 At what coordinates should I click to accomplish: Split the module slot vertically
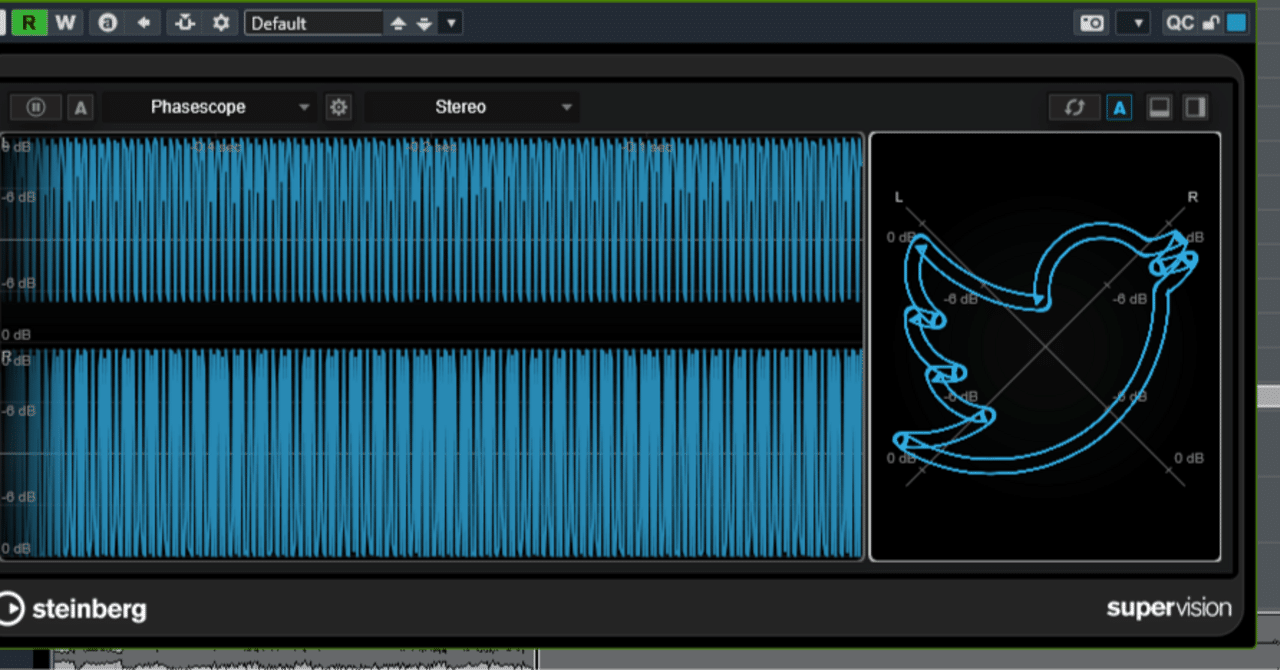[x=1195, y=107]
